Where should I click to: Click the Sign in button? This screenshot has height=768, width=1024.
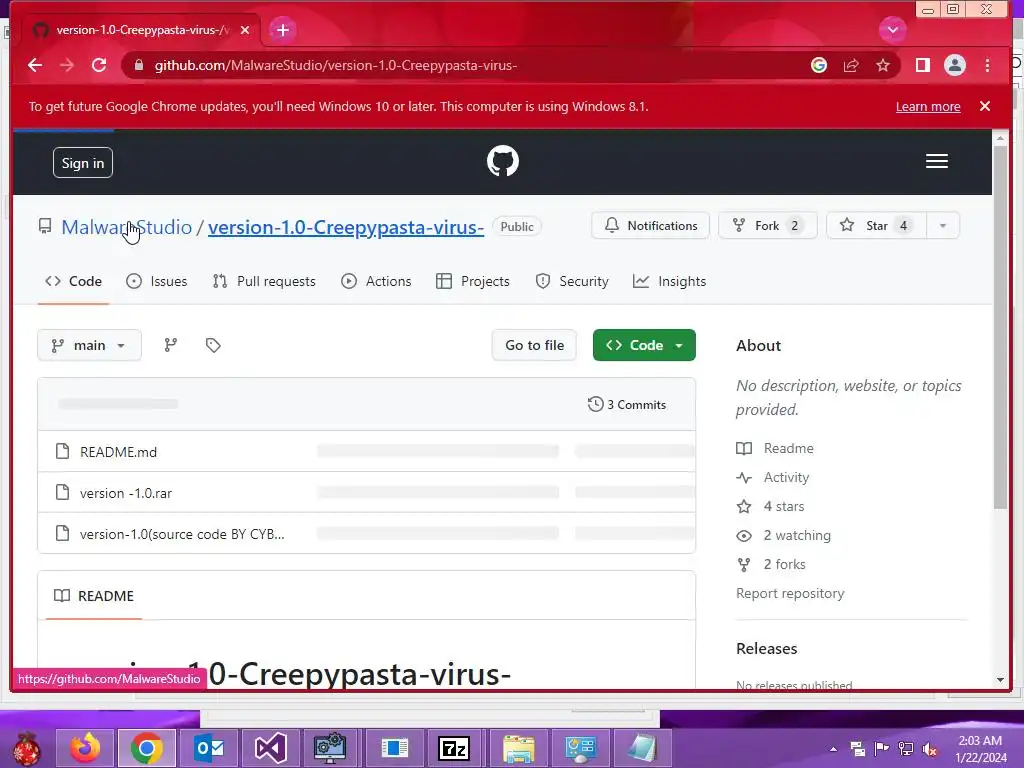[83, 163]
